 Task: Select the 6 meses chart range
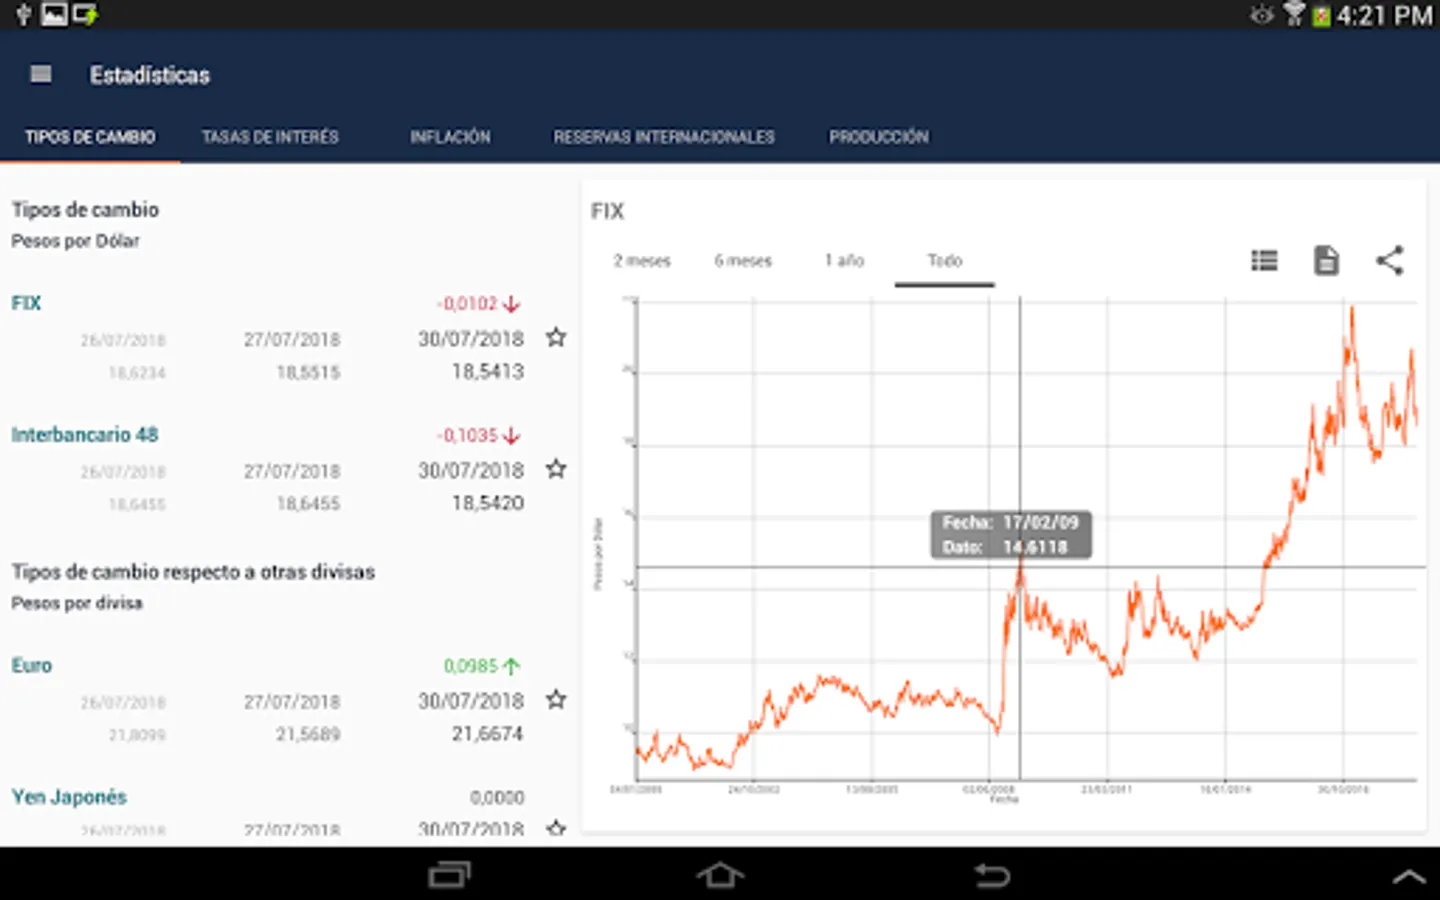coord(743,261)
